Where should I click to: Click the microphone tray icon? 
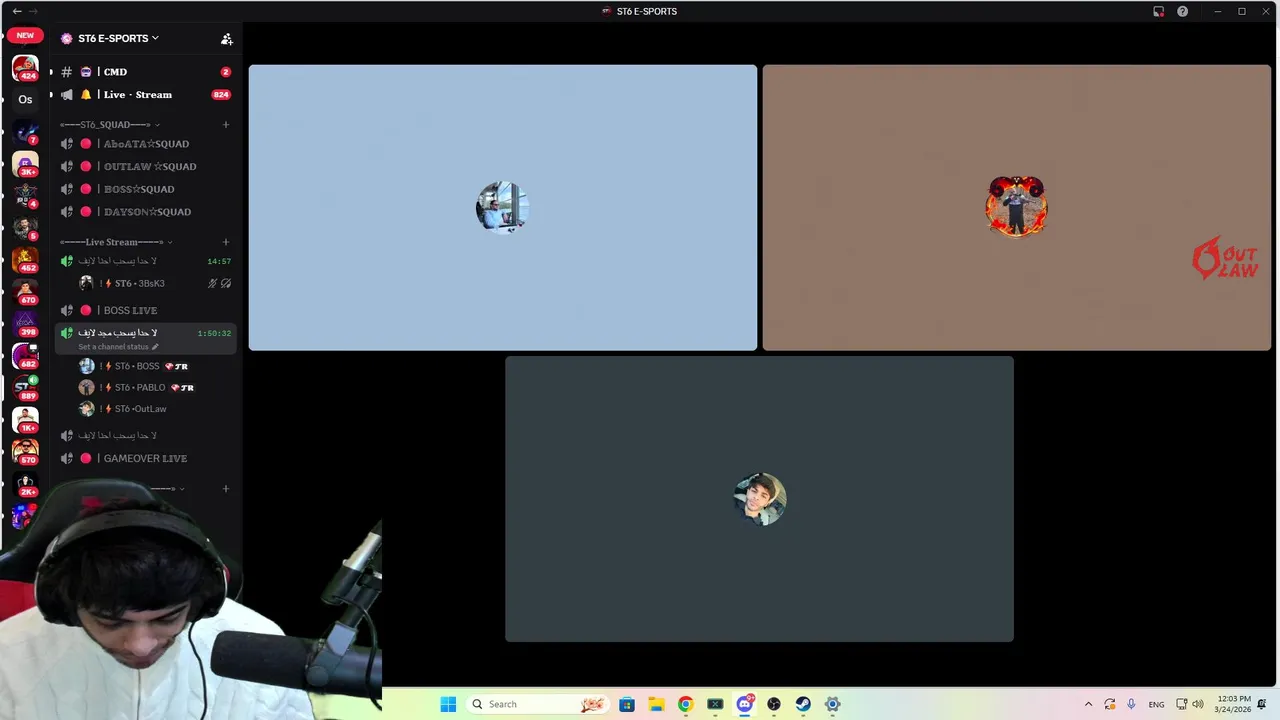(x=1131, y=705)
